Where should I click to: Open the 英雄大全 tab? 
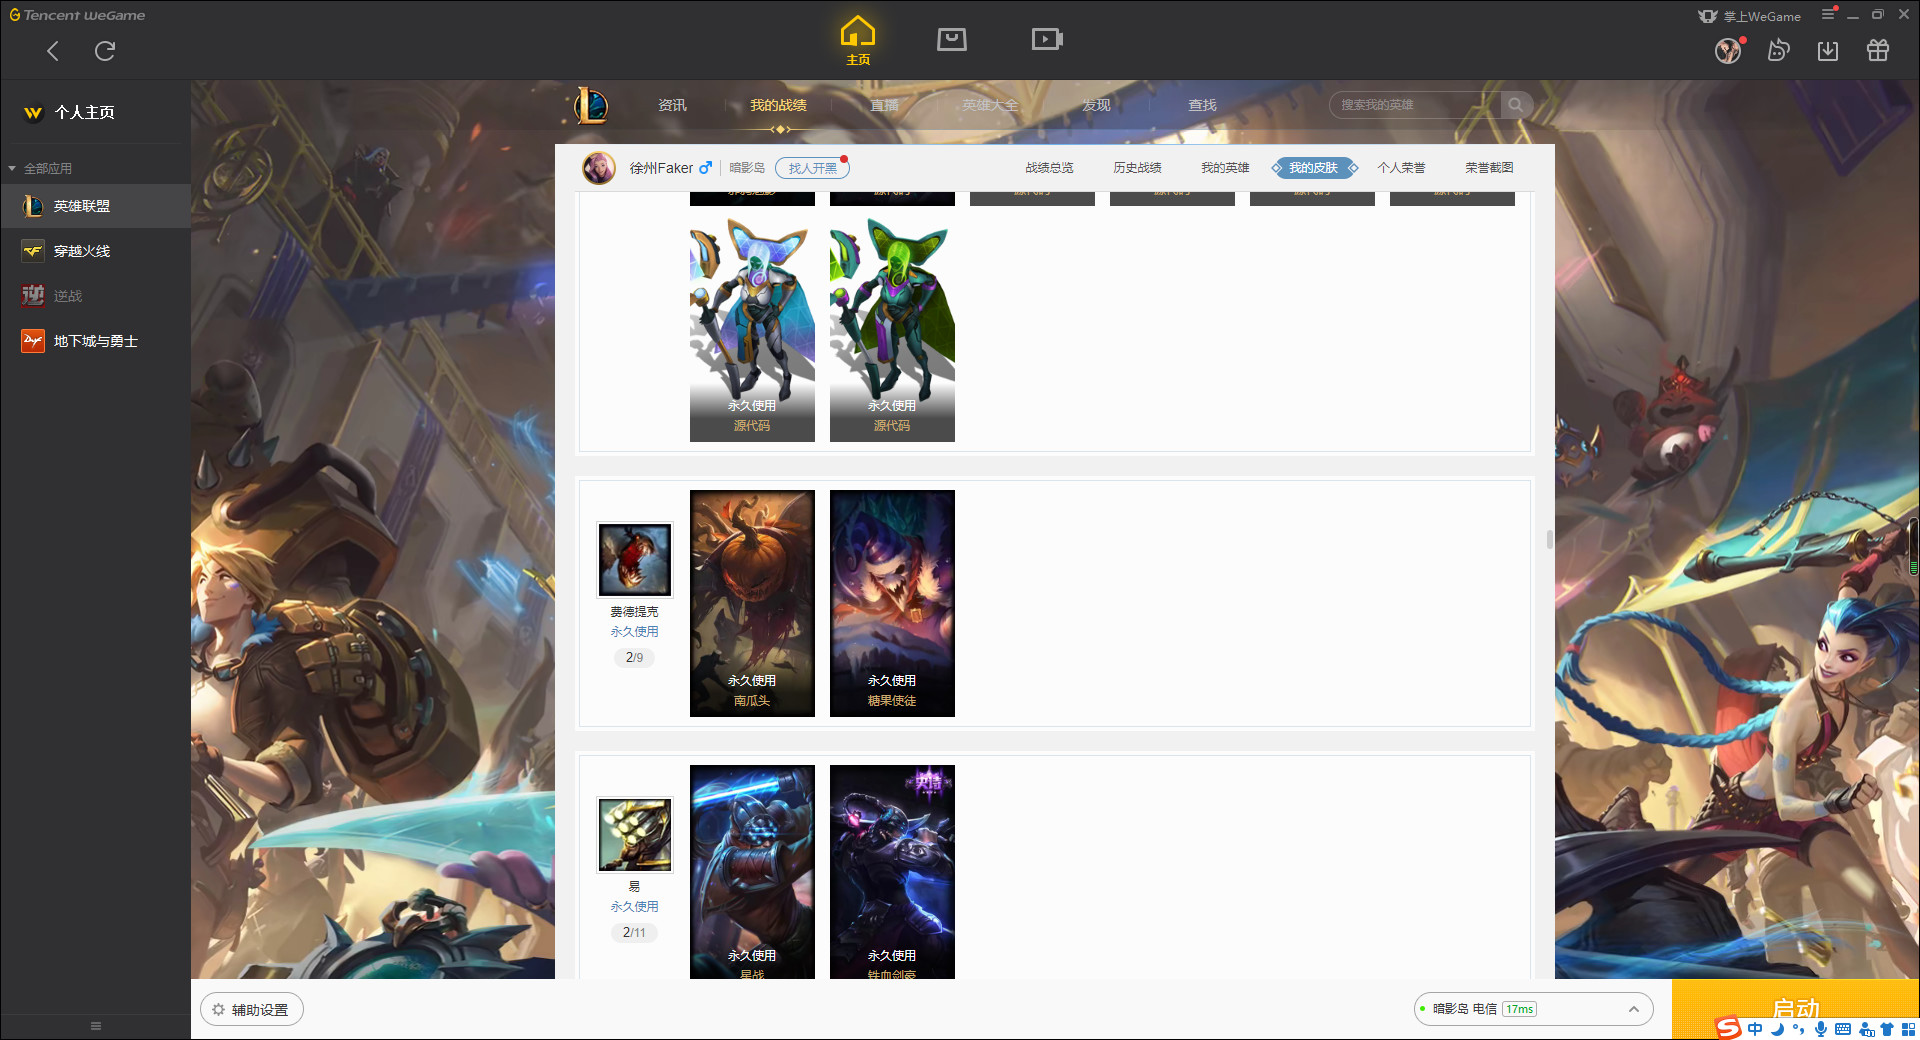(x=990, y=105)
